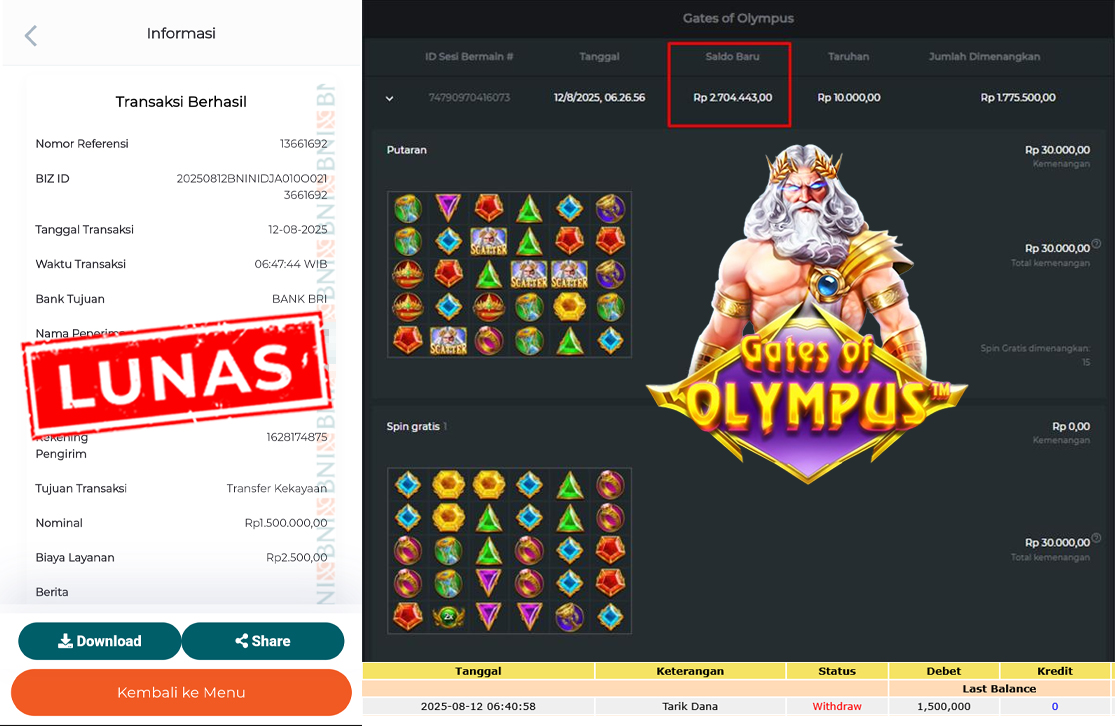Click the Saldo Baru column header
This screenshot has width=1115, height=726.
[x=732, y=56]
